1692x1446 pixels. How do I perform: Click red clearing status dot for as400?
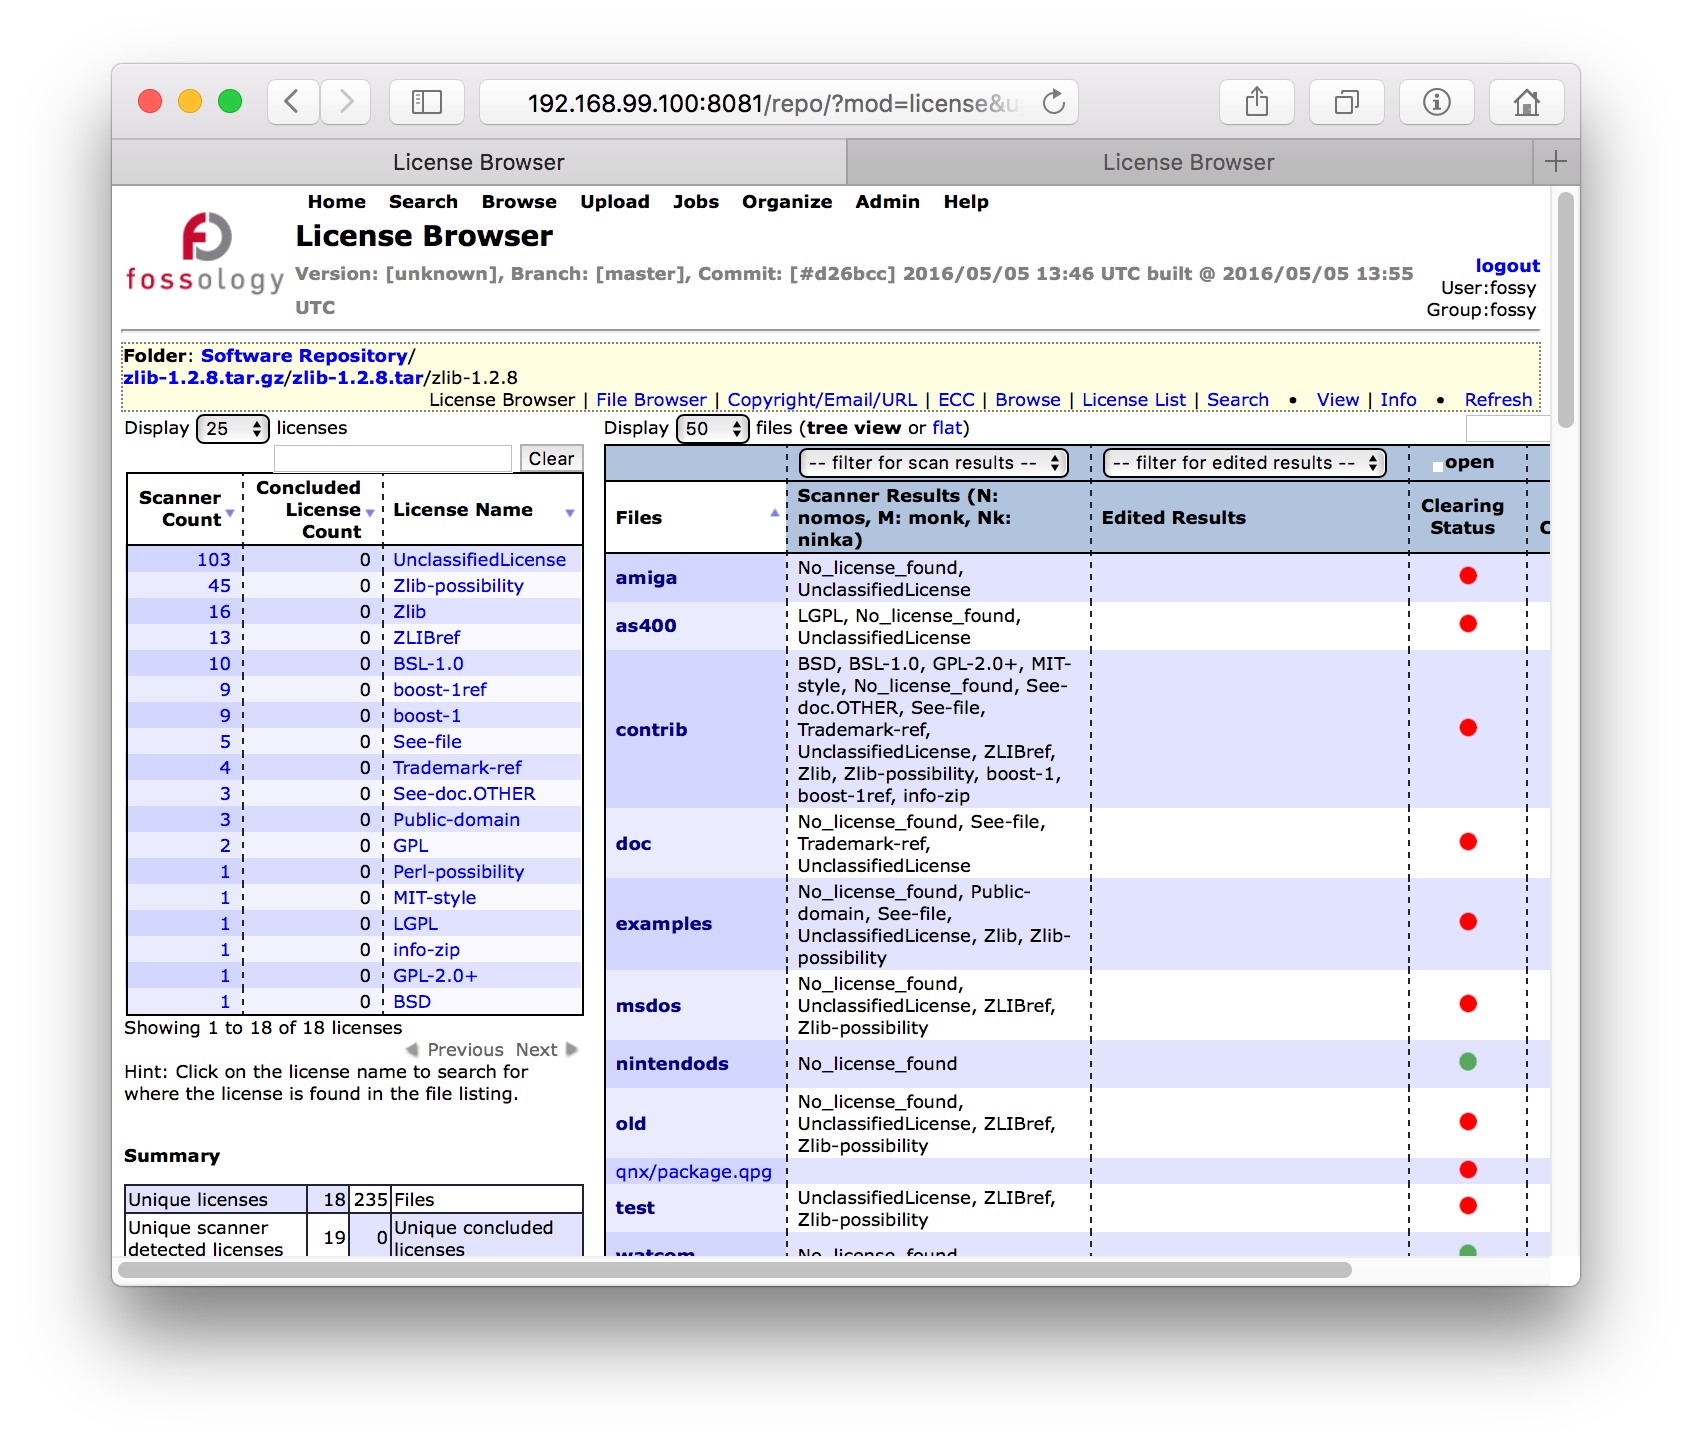coord(1468,623)
